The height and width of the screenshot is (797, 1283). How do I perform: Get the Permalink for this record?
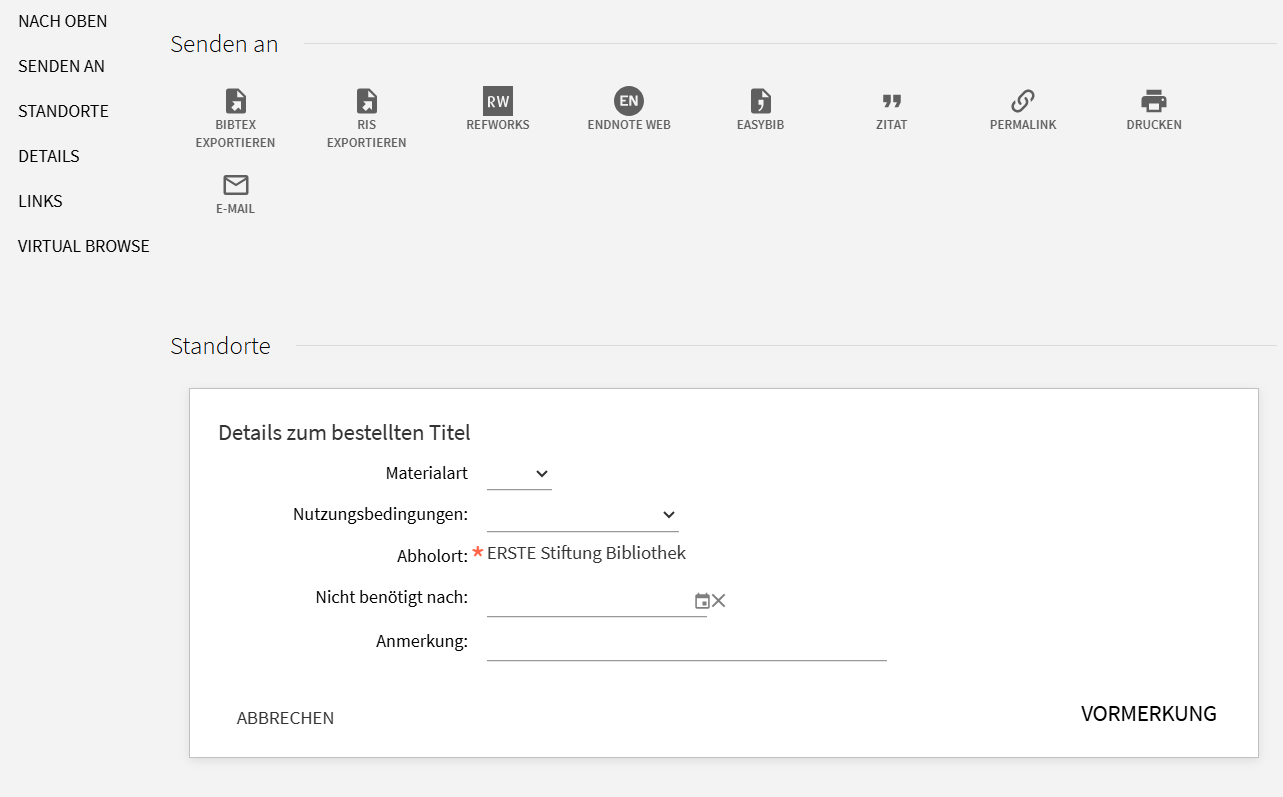point(1023,101)
